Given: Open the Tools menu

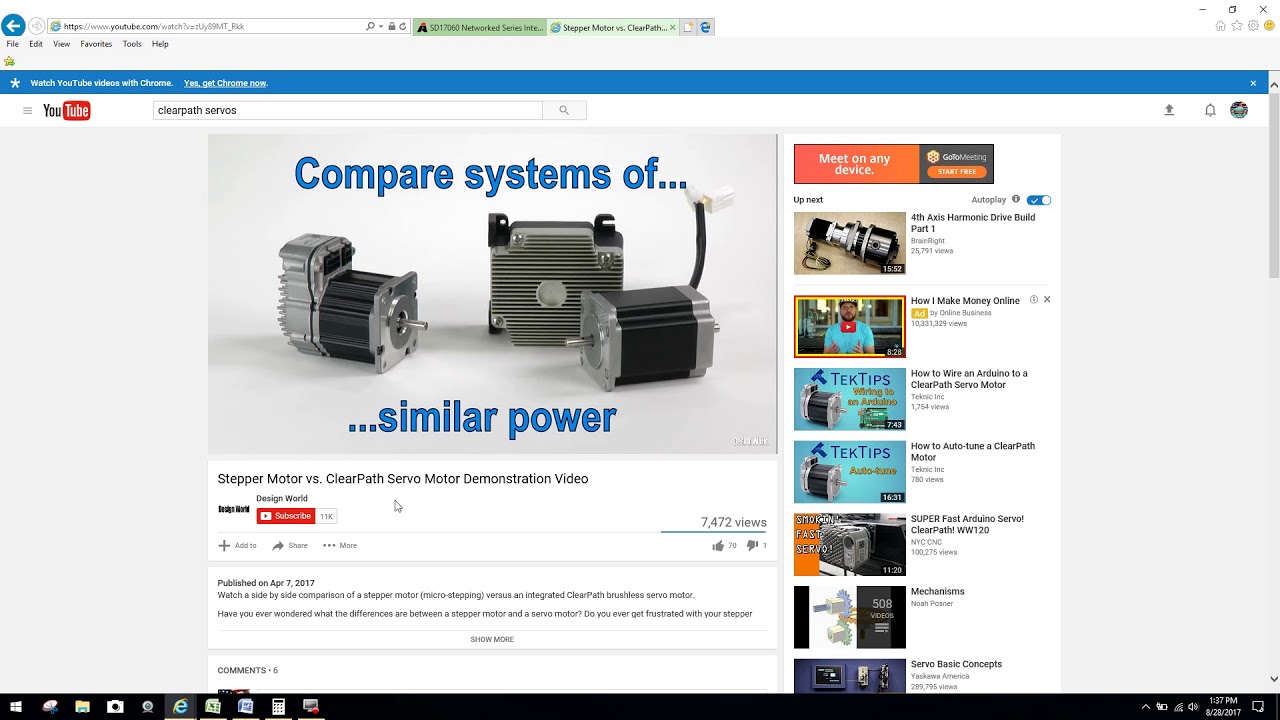Looking at the screenshot, I should coord(132,44).
